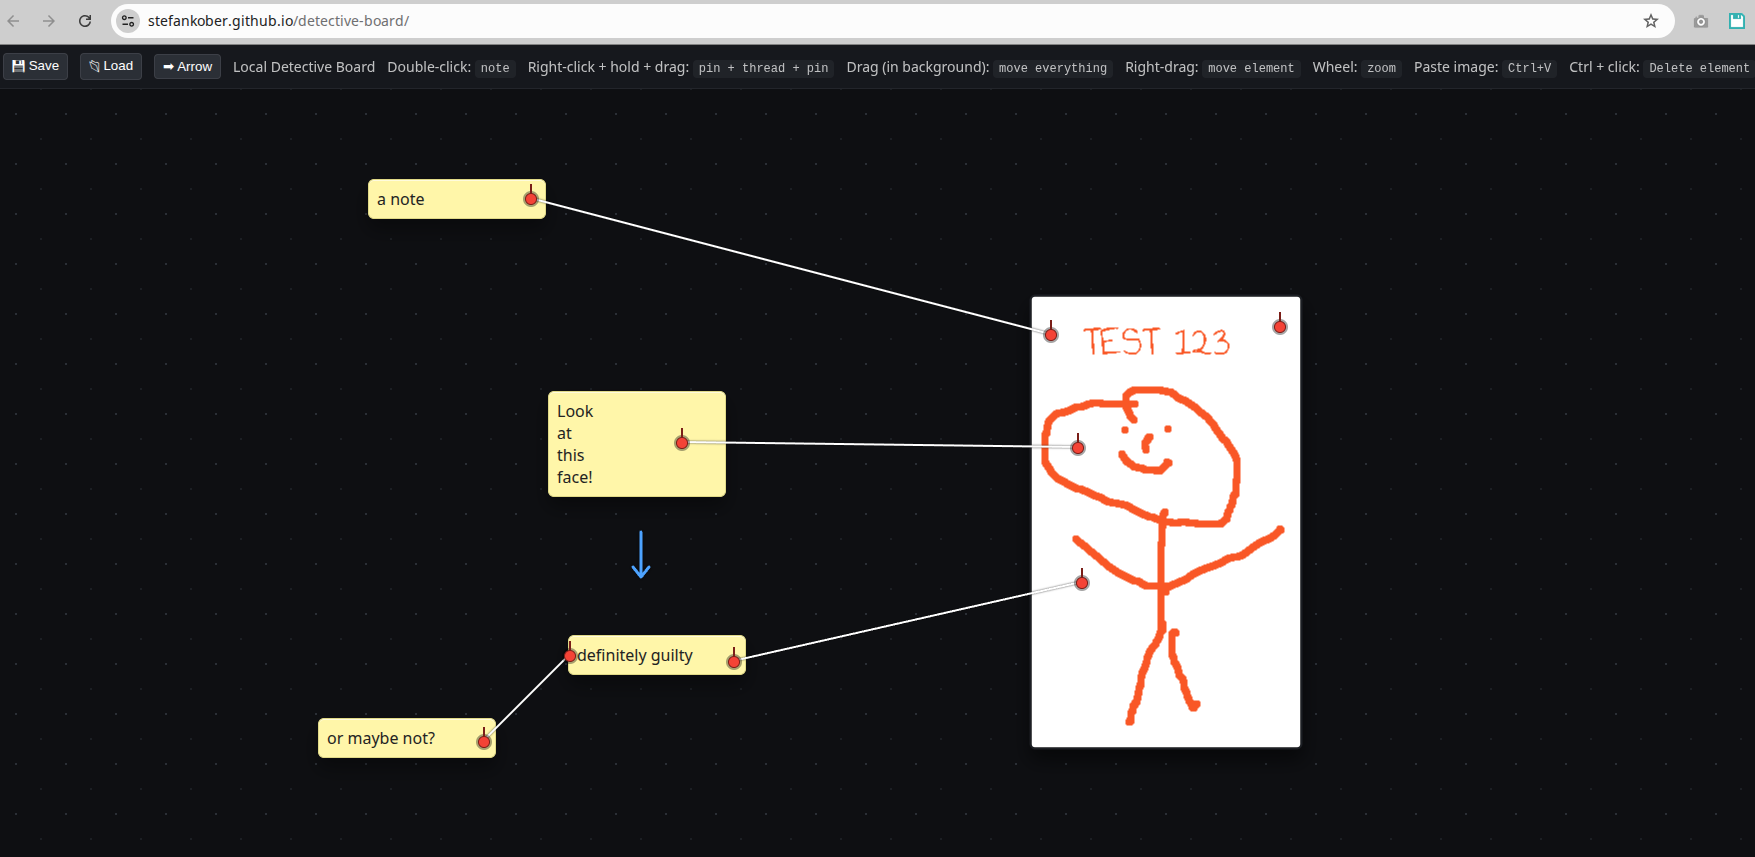
Task: Focus the address bar URL
Action: (278, 21)
